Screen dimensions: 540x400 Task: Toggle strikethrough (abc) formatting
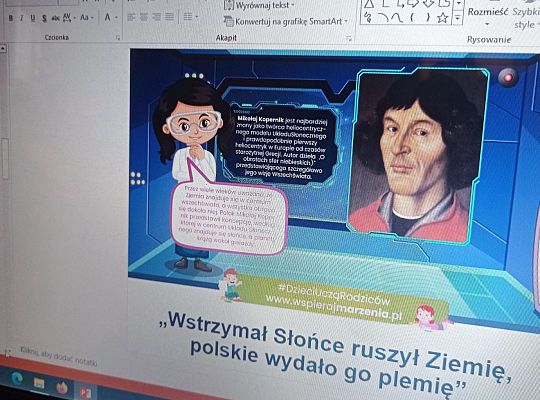(x=55, y=18)
